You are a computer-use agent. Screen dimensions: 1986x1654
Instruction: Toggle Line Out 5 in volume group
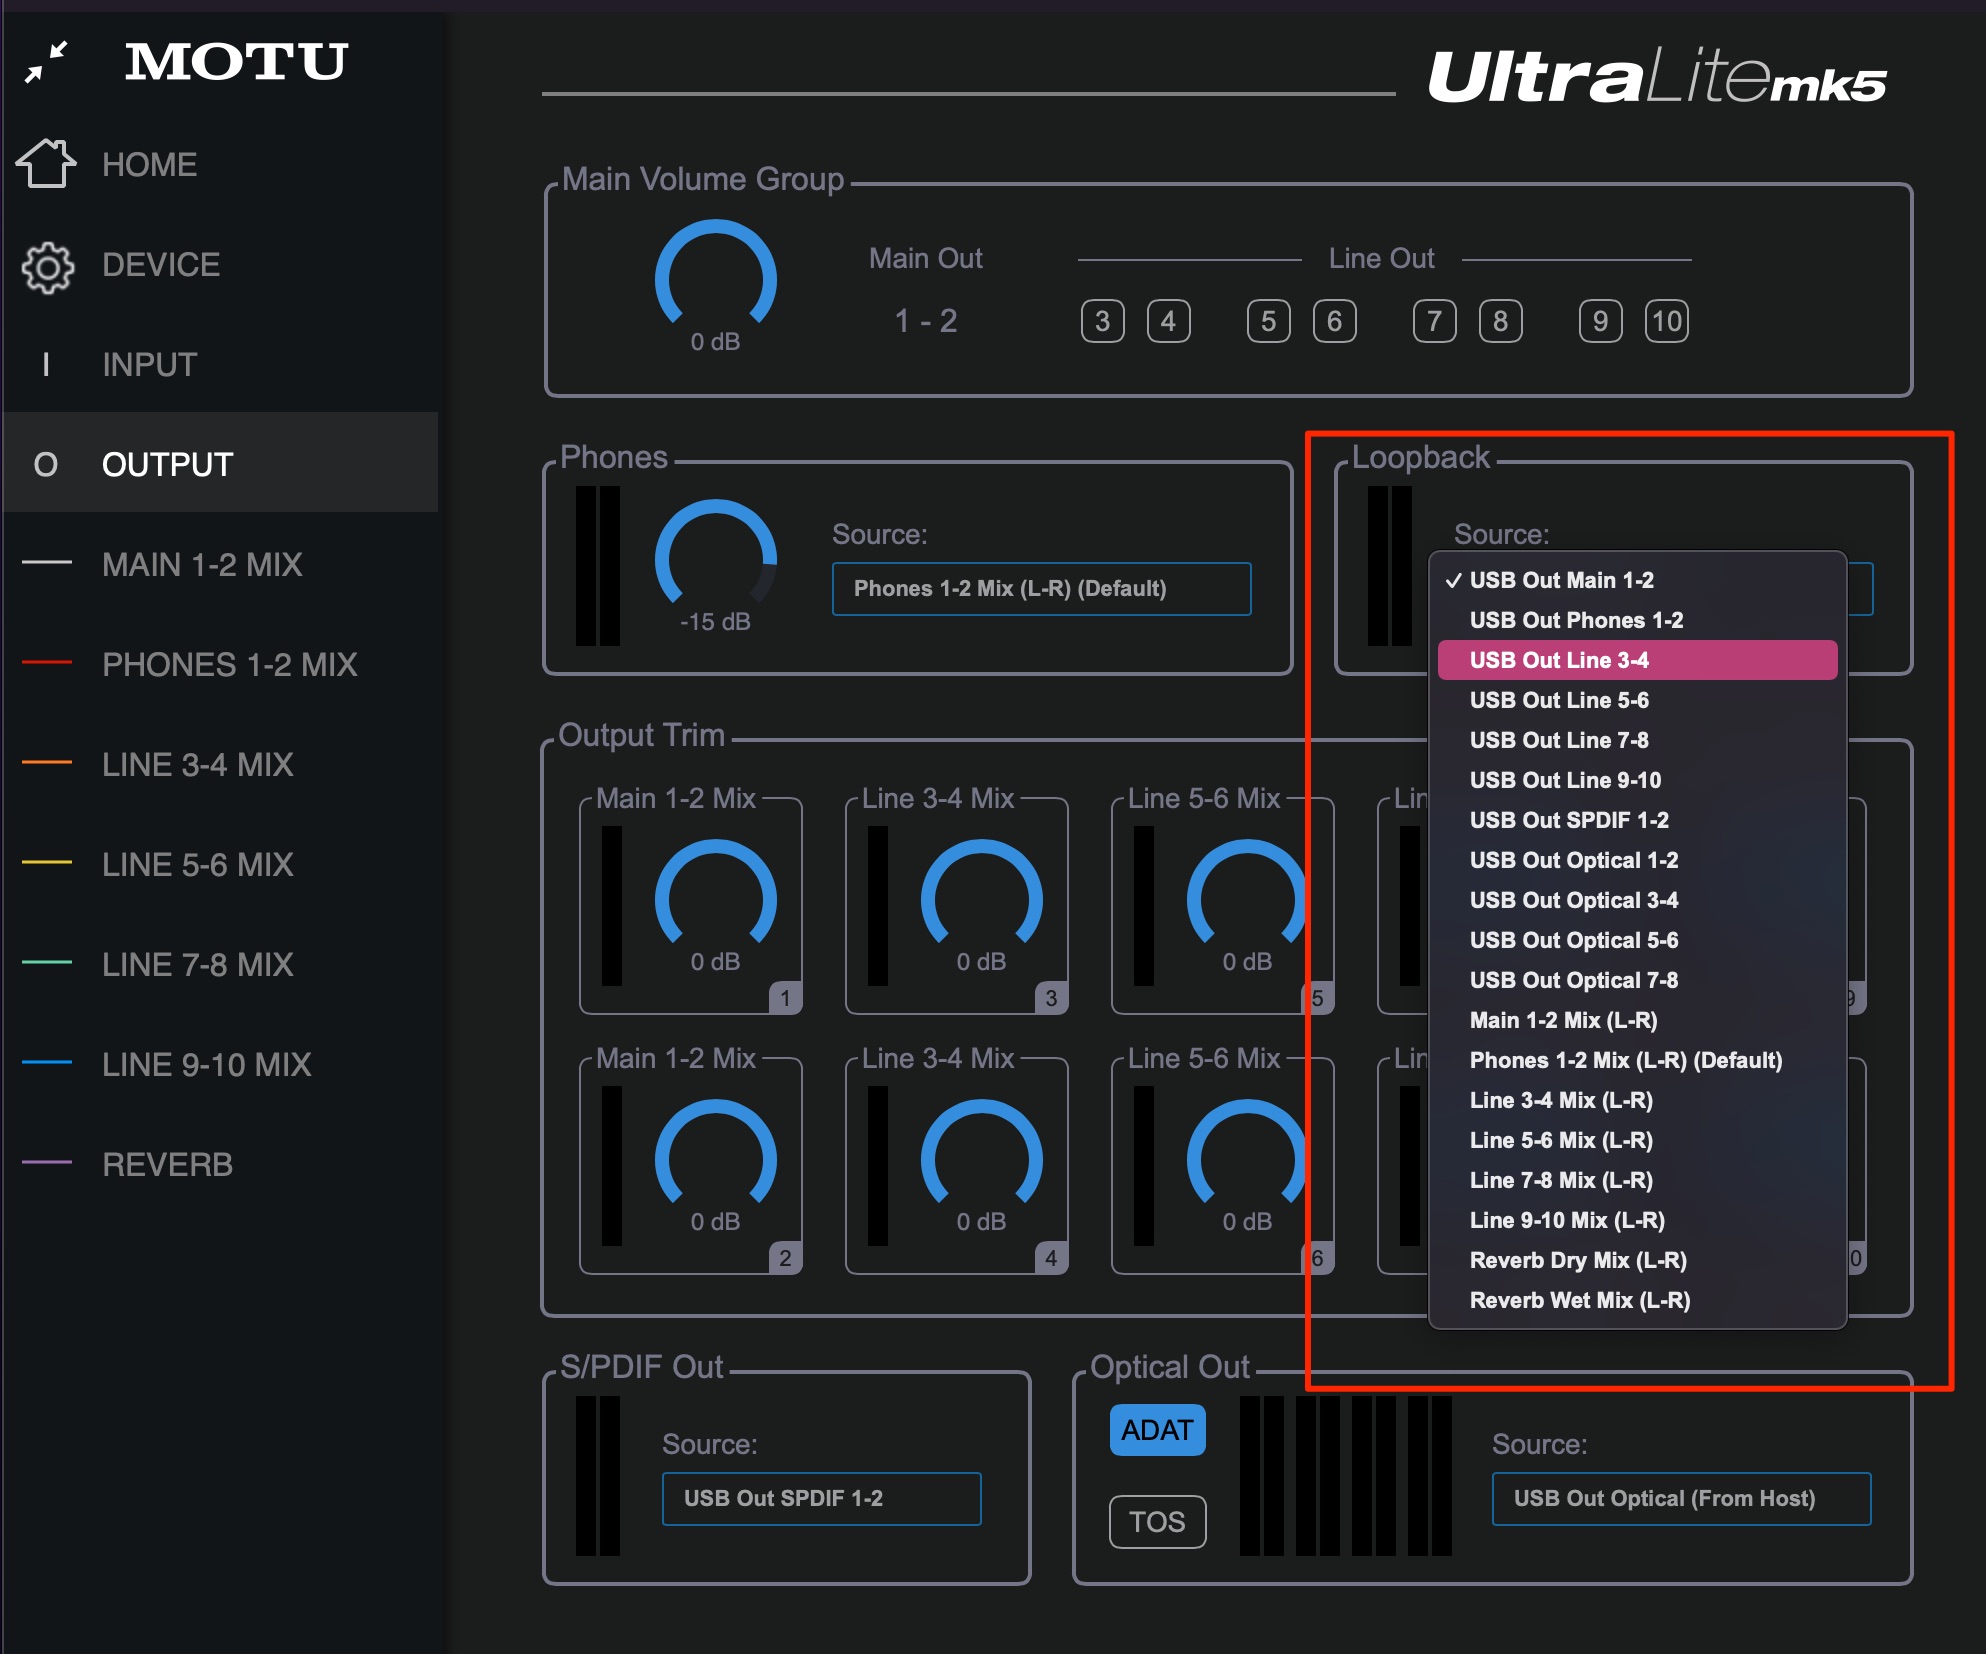coord(1269,321)
